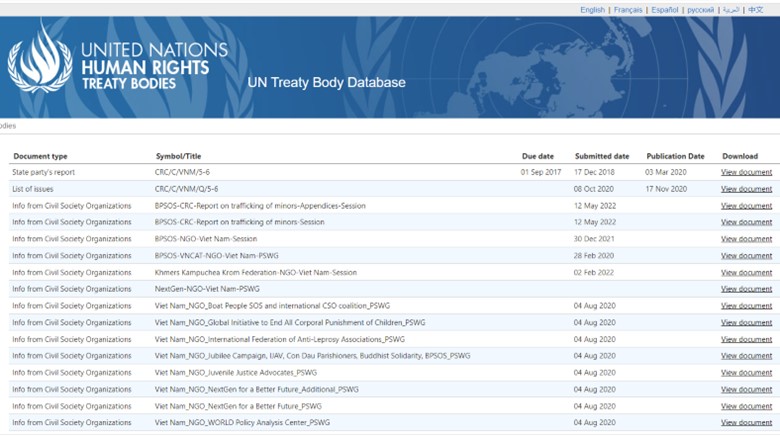This screenshot has height=438, width=780.
Task: Click publication date 03 Mar 2020
Action: [x=666, y=172]
